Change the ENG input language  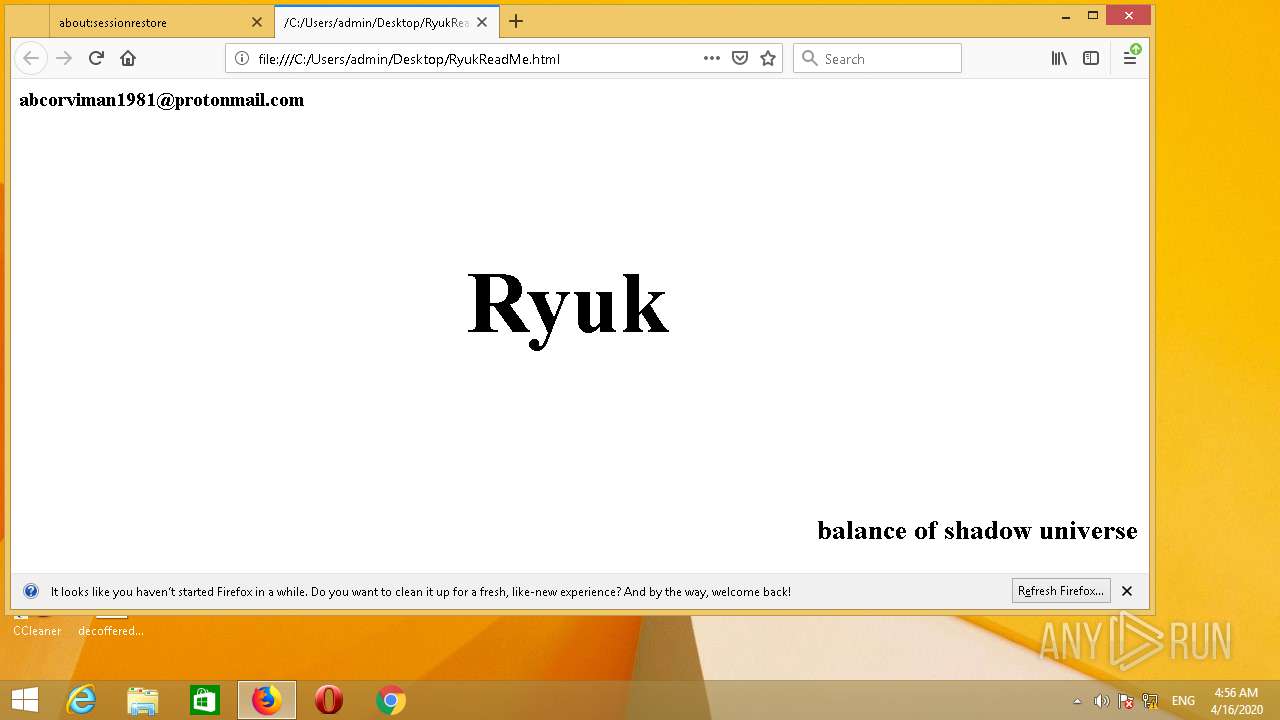pyautogui.click(x=1183, y=701)
